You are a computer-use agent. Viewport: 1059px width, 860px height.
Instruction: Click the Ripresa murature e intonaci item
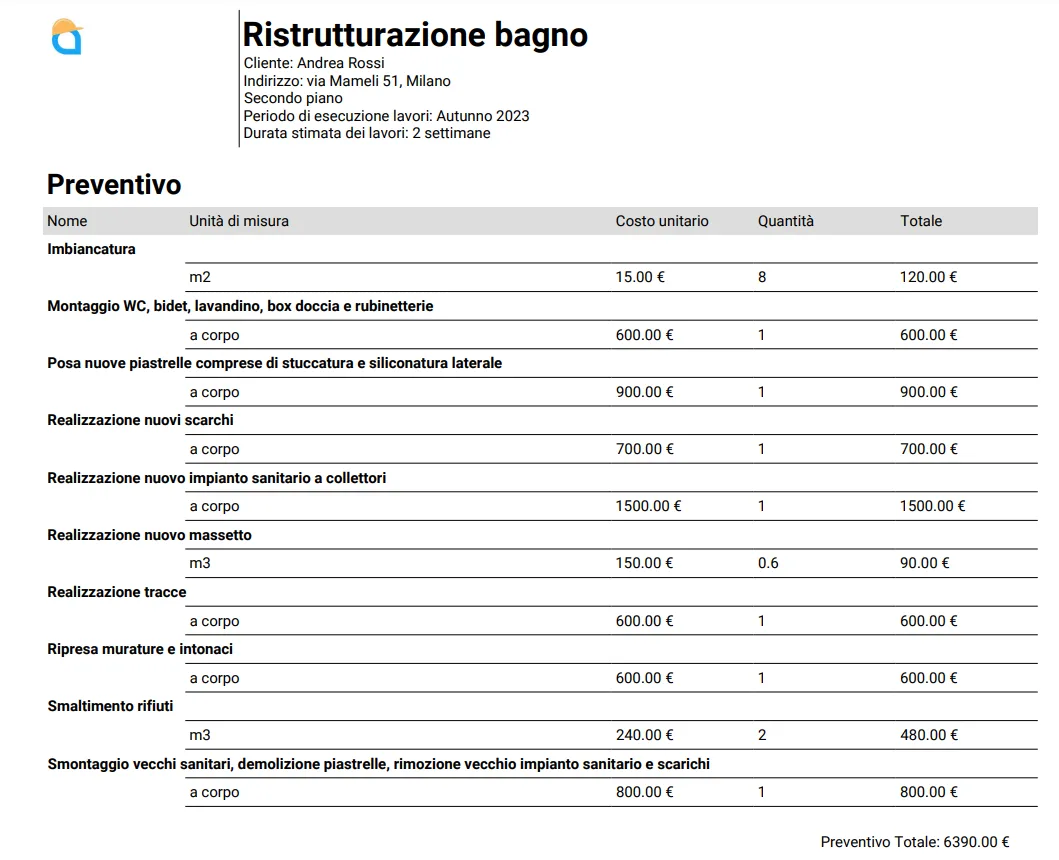point(140,649)
